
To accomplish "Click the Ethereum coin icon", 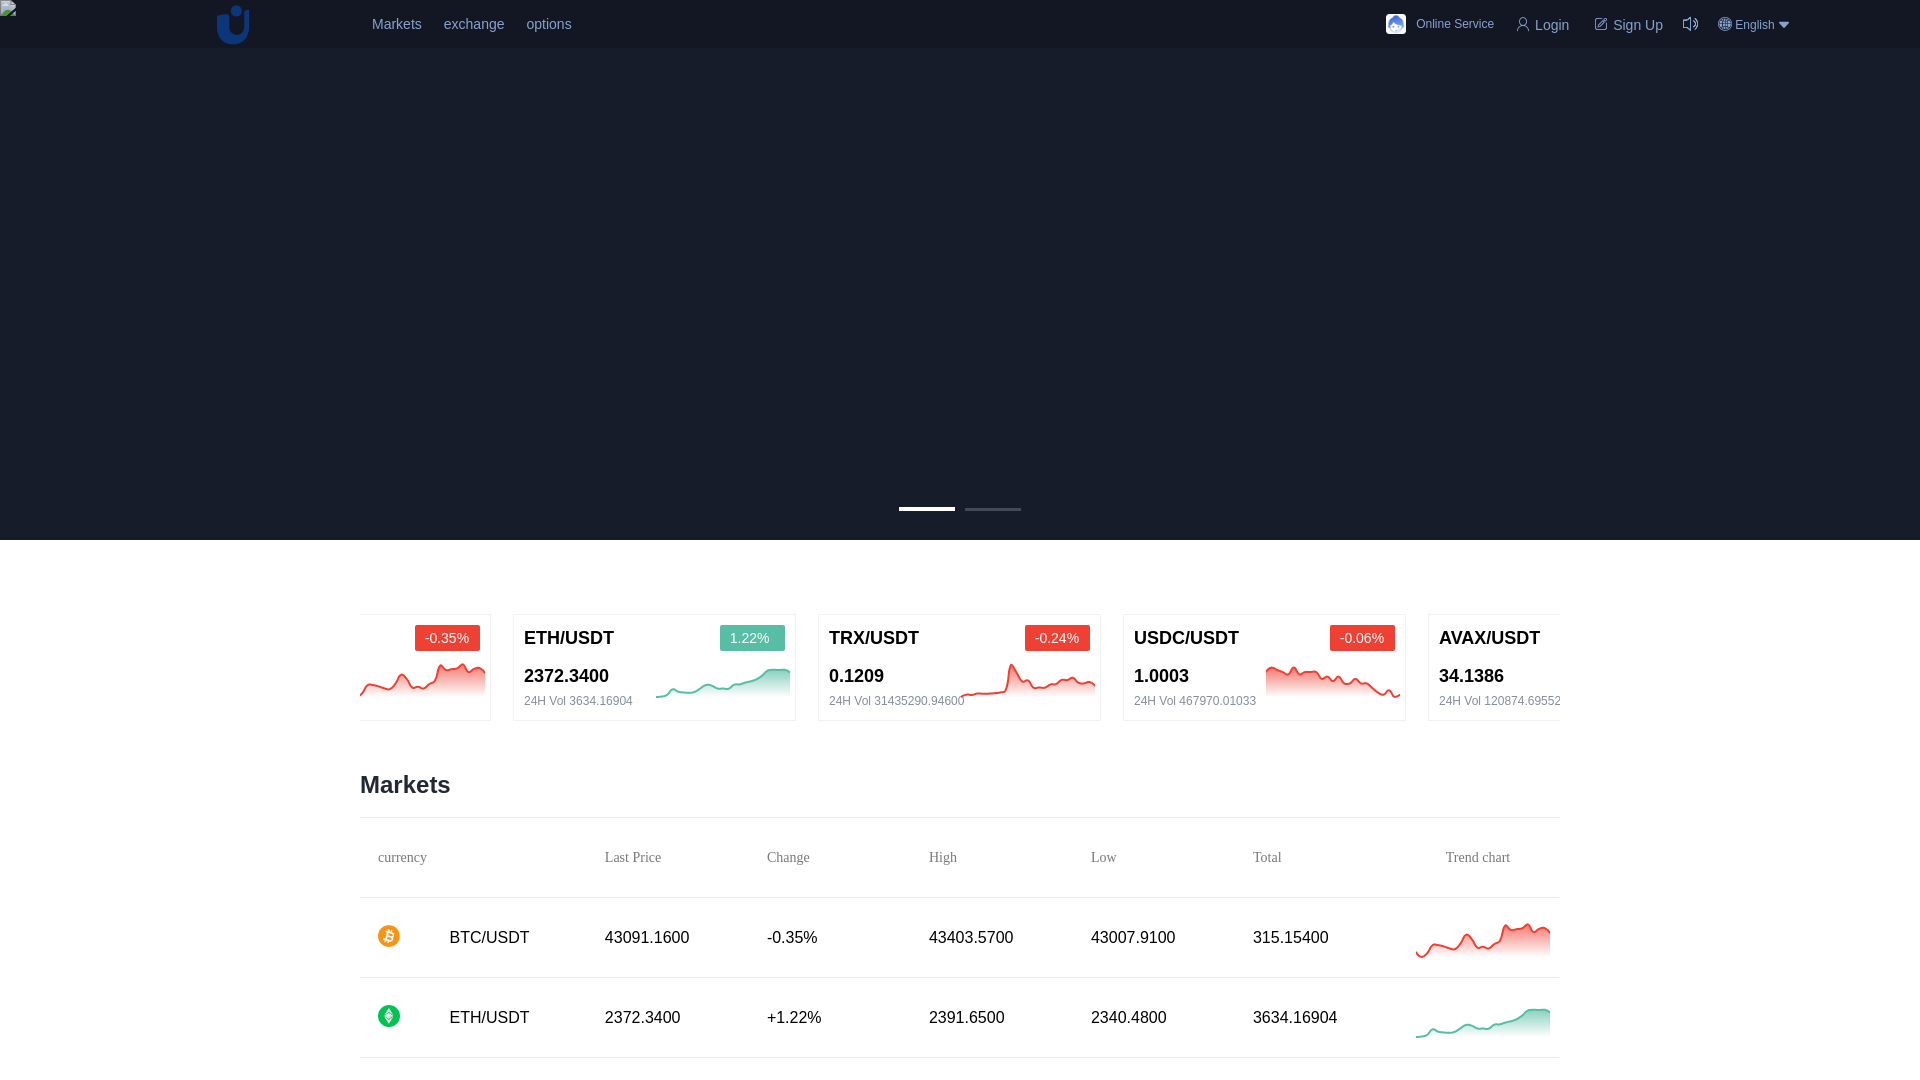I will tap(389, 1016).
